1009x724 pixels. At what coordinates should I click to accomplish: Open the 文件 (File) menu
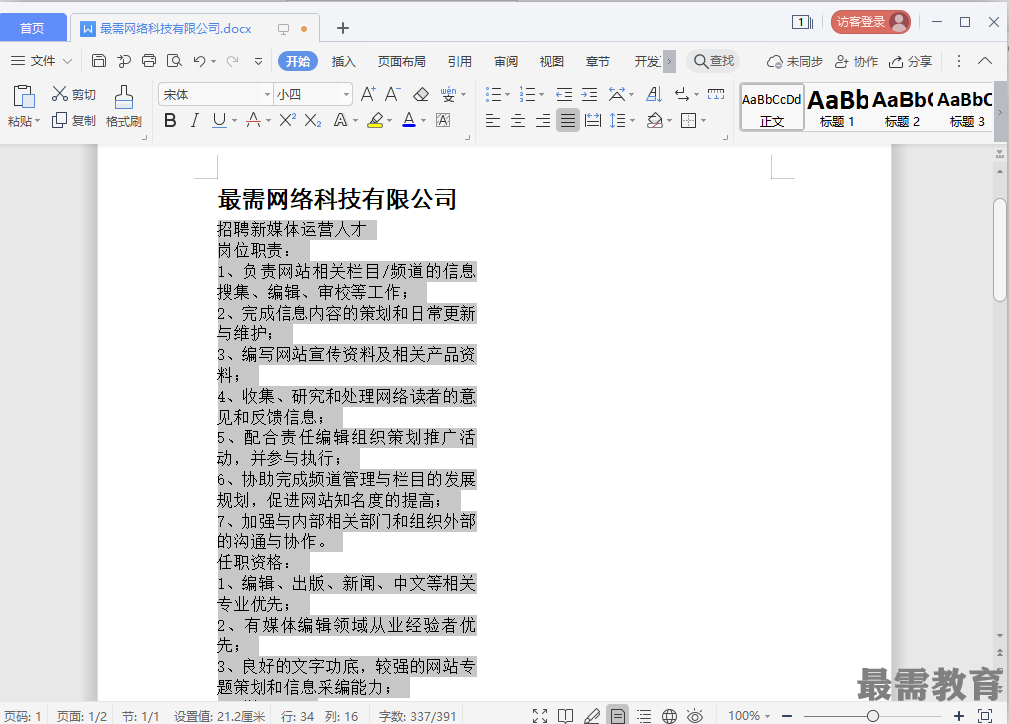pos(41,61)
